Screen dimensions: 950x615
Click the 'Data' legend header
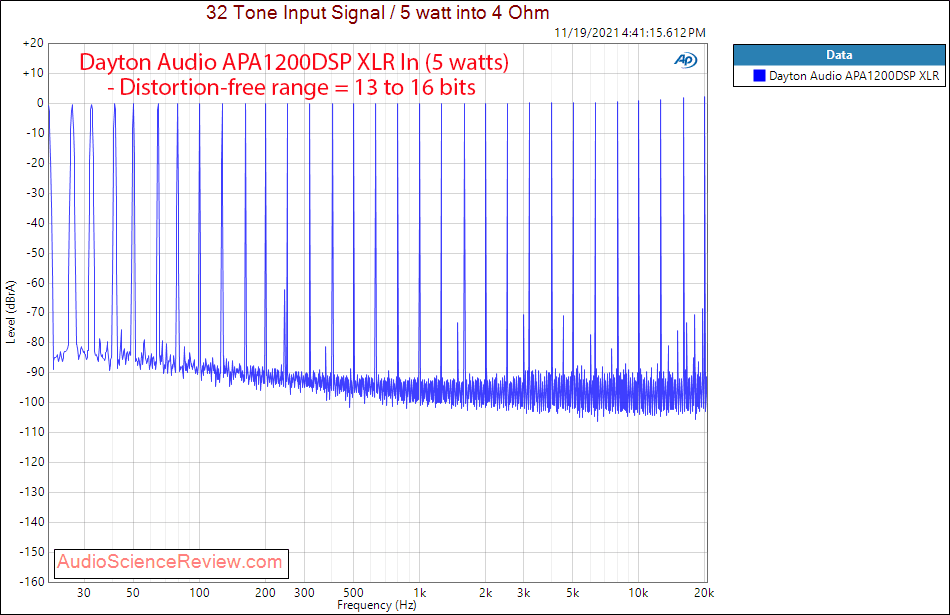point(839,55)
